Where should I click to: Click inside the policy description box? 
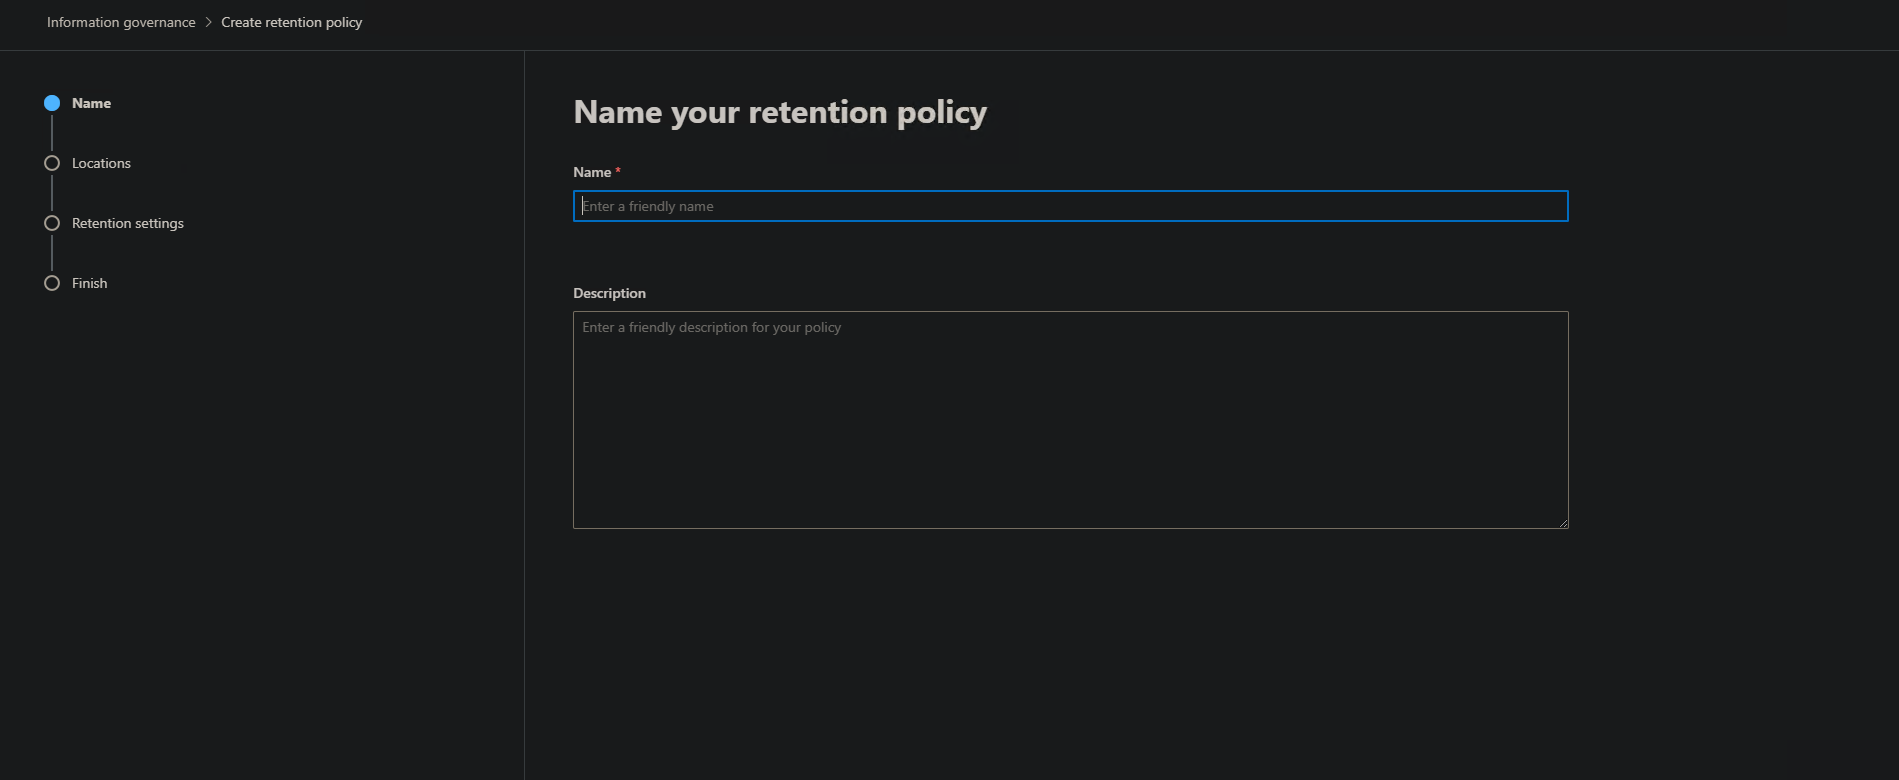(x=1069, y=420)
